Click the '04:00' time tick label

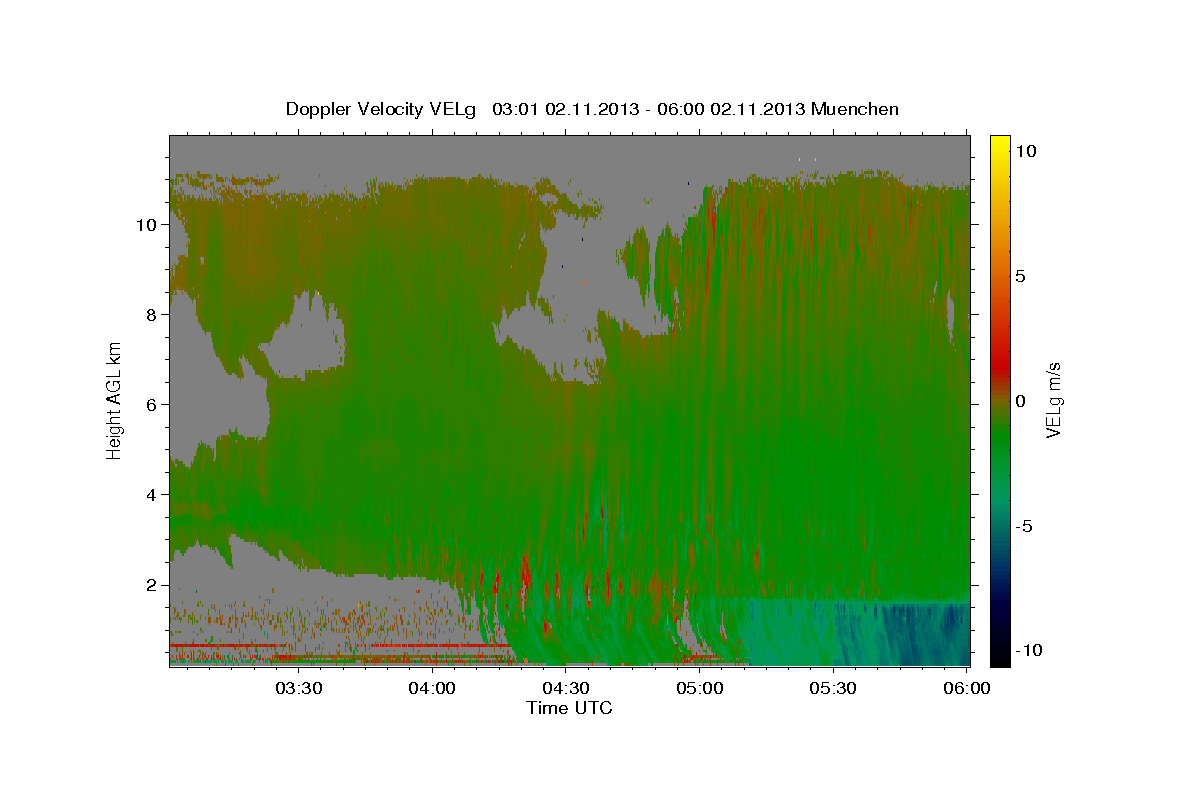pyautogui.click(x=434, y=688)
